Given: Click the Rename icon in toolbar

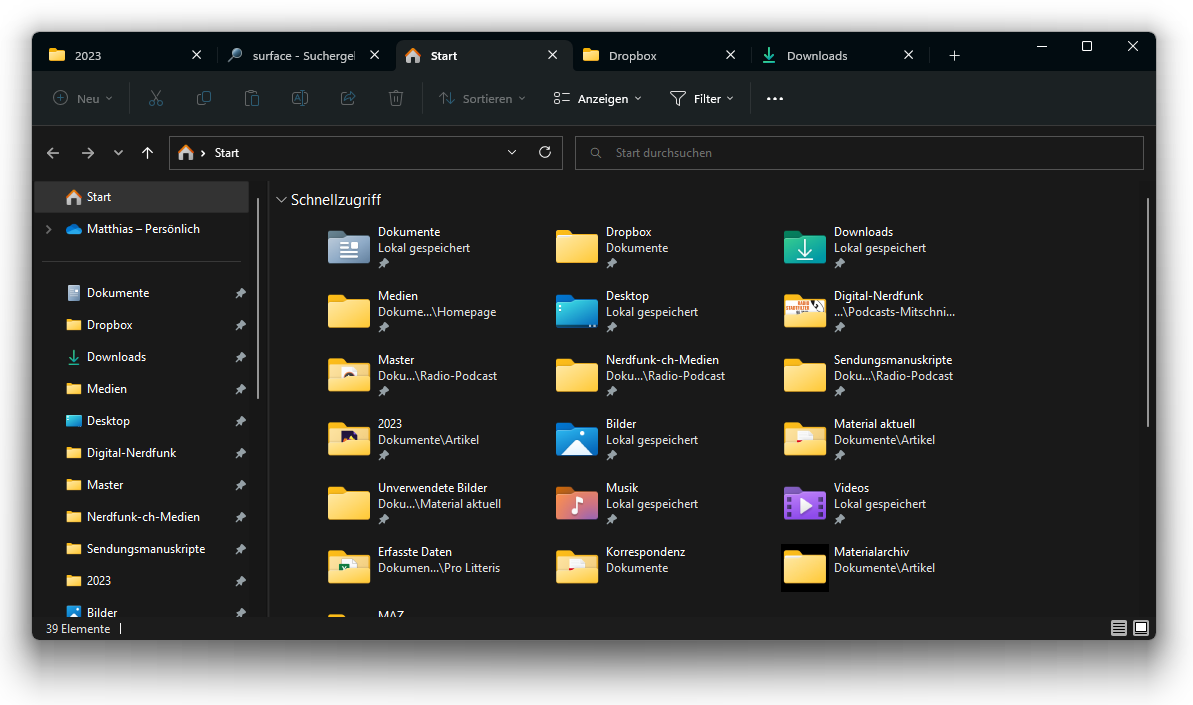Looking at the screenshot, I should tap(300, 98).
